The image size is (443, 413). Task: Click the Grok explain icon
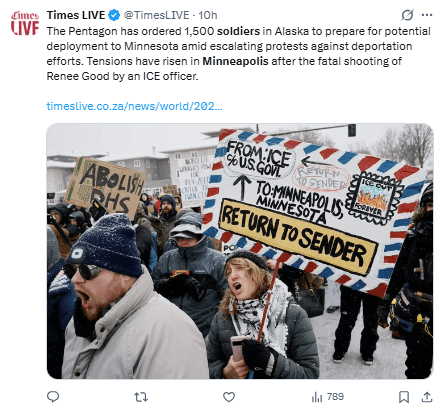pyautogui.click(x=407, y=15)
